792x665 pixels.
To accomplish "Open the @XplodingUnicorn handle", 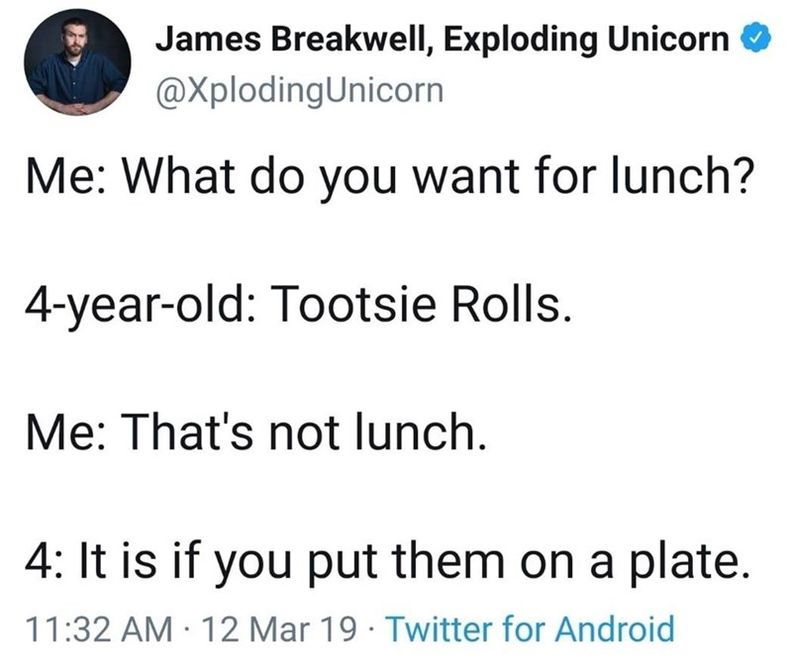I will click(x=300, y=91).
